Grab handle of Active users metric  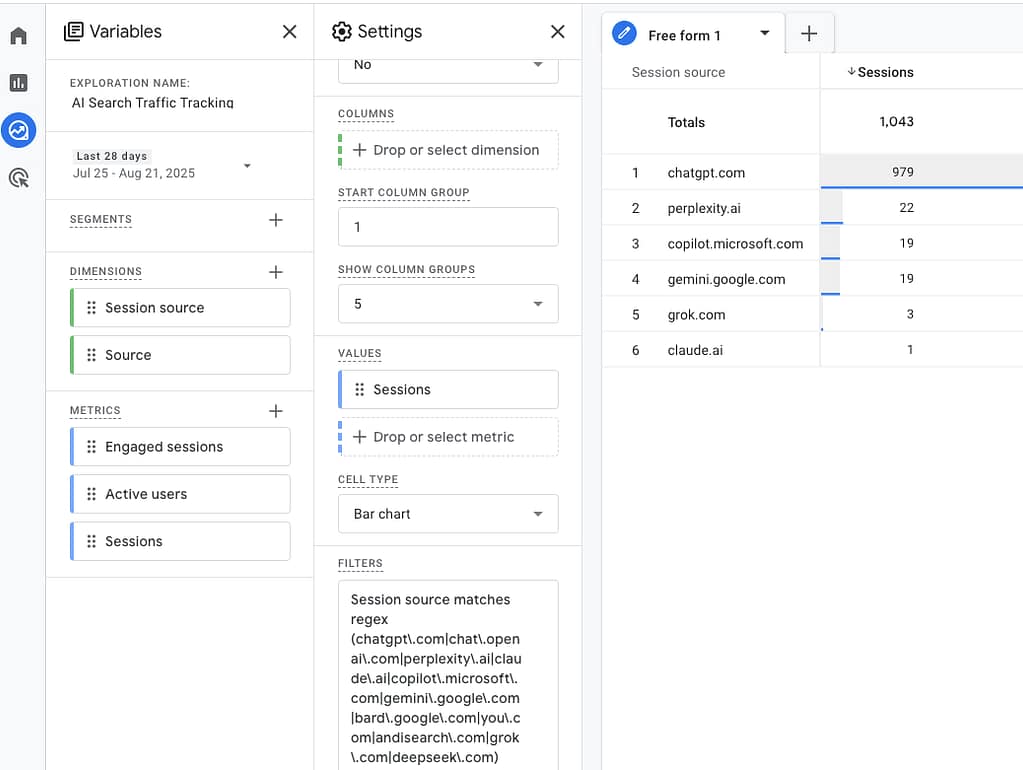point(91,494)
